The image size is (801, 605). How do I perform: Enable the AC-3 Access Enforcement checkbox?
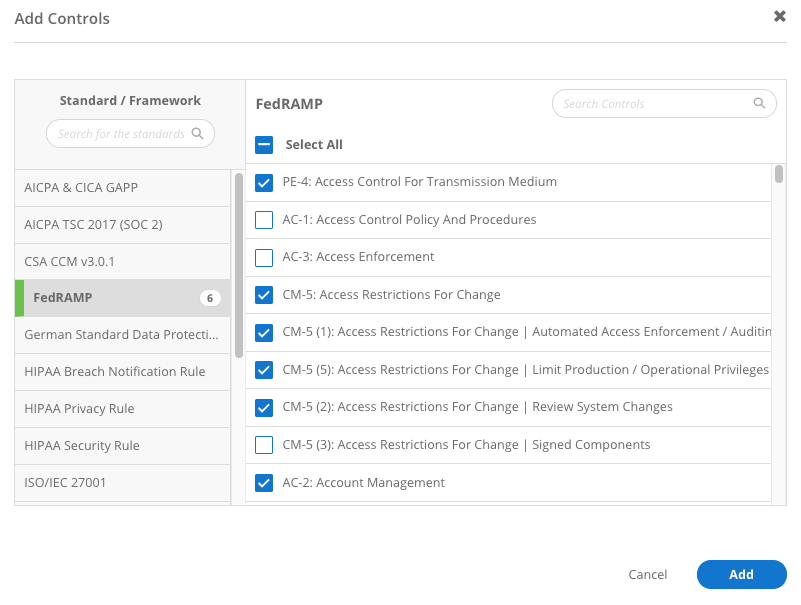coord(264,257)
